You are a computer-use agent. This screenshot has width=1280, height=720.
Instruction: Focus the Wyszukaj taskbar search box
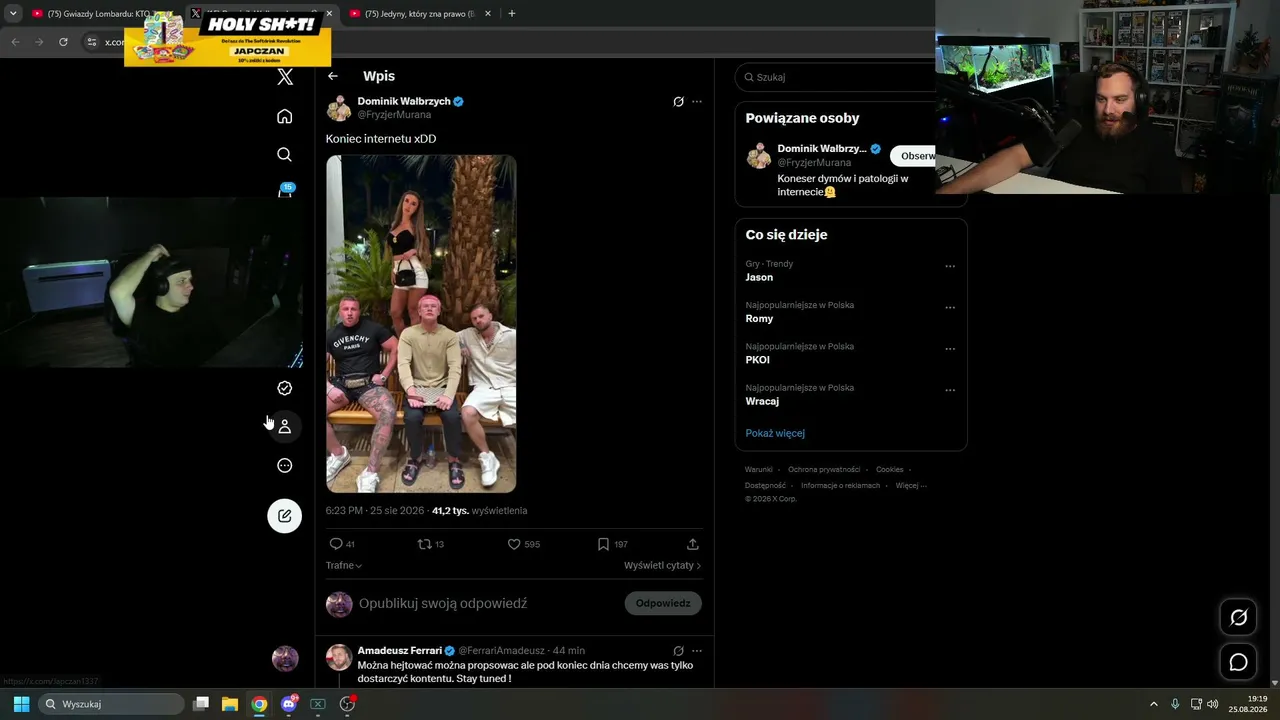point(111,704)
